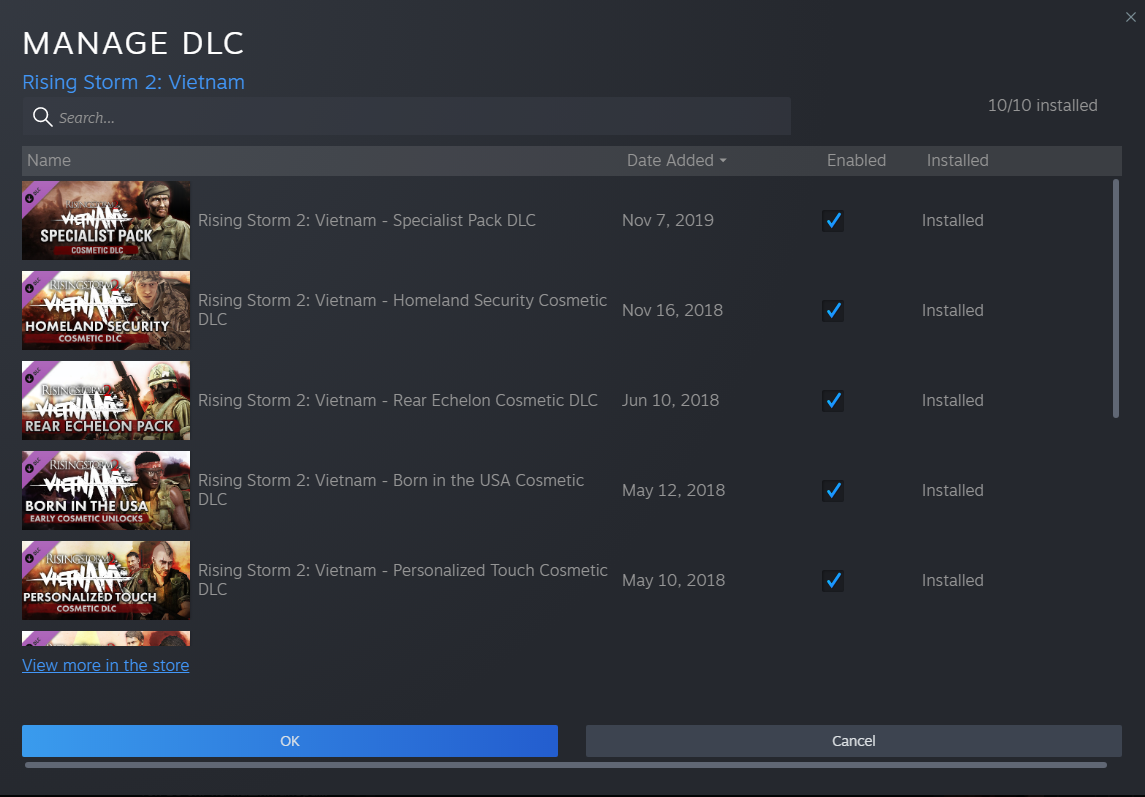This screenshot has height=797, width=1145.
Task: Click the Personalized Touch DLC thumbnail
Action: click(x=106, y=580)
